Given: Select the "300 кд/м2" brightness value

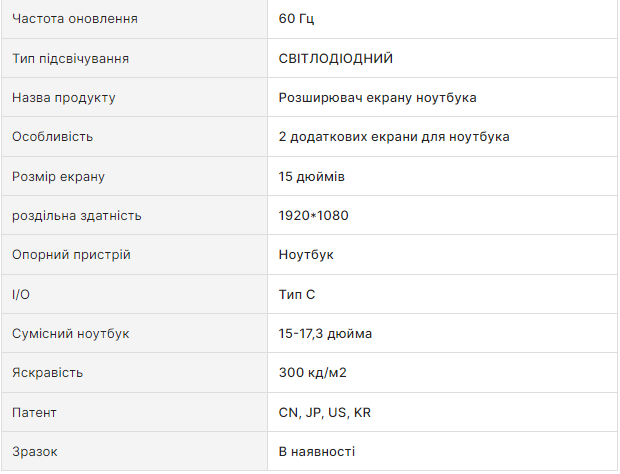Looking at the screenshot, I should pos(313,373).
